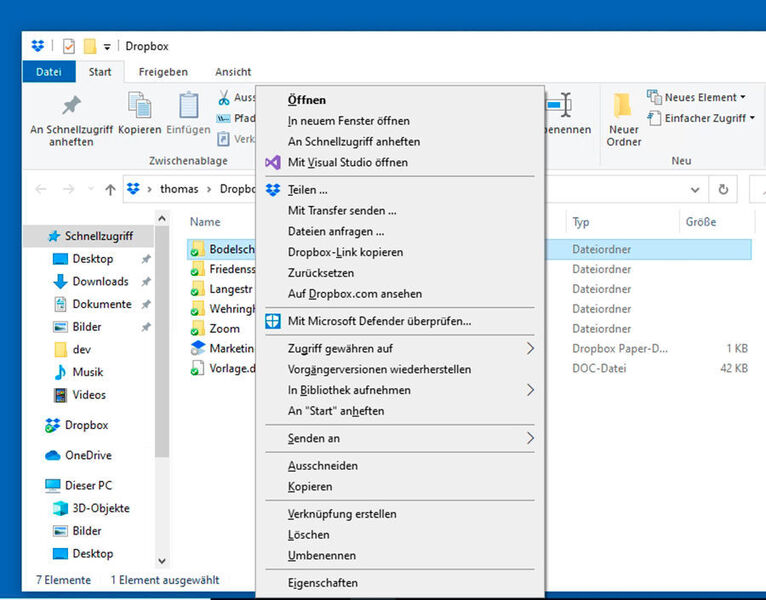Image resolution: width=766 pixels, height=600 pixels.
Task: Open 3D-Objekte under Dieser PC
Action: tap(100, 508)
